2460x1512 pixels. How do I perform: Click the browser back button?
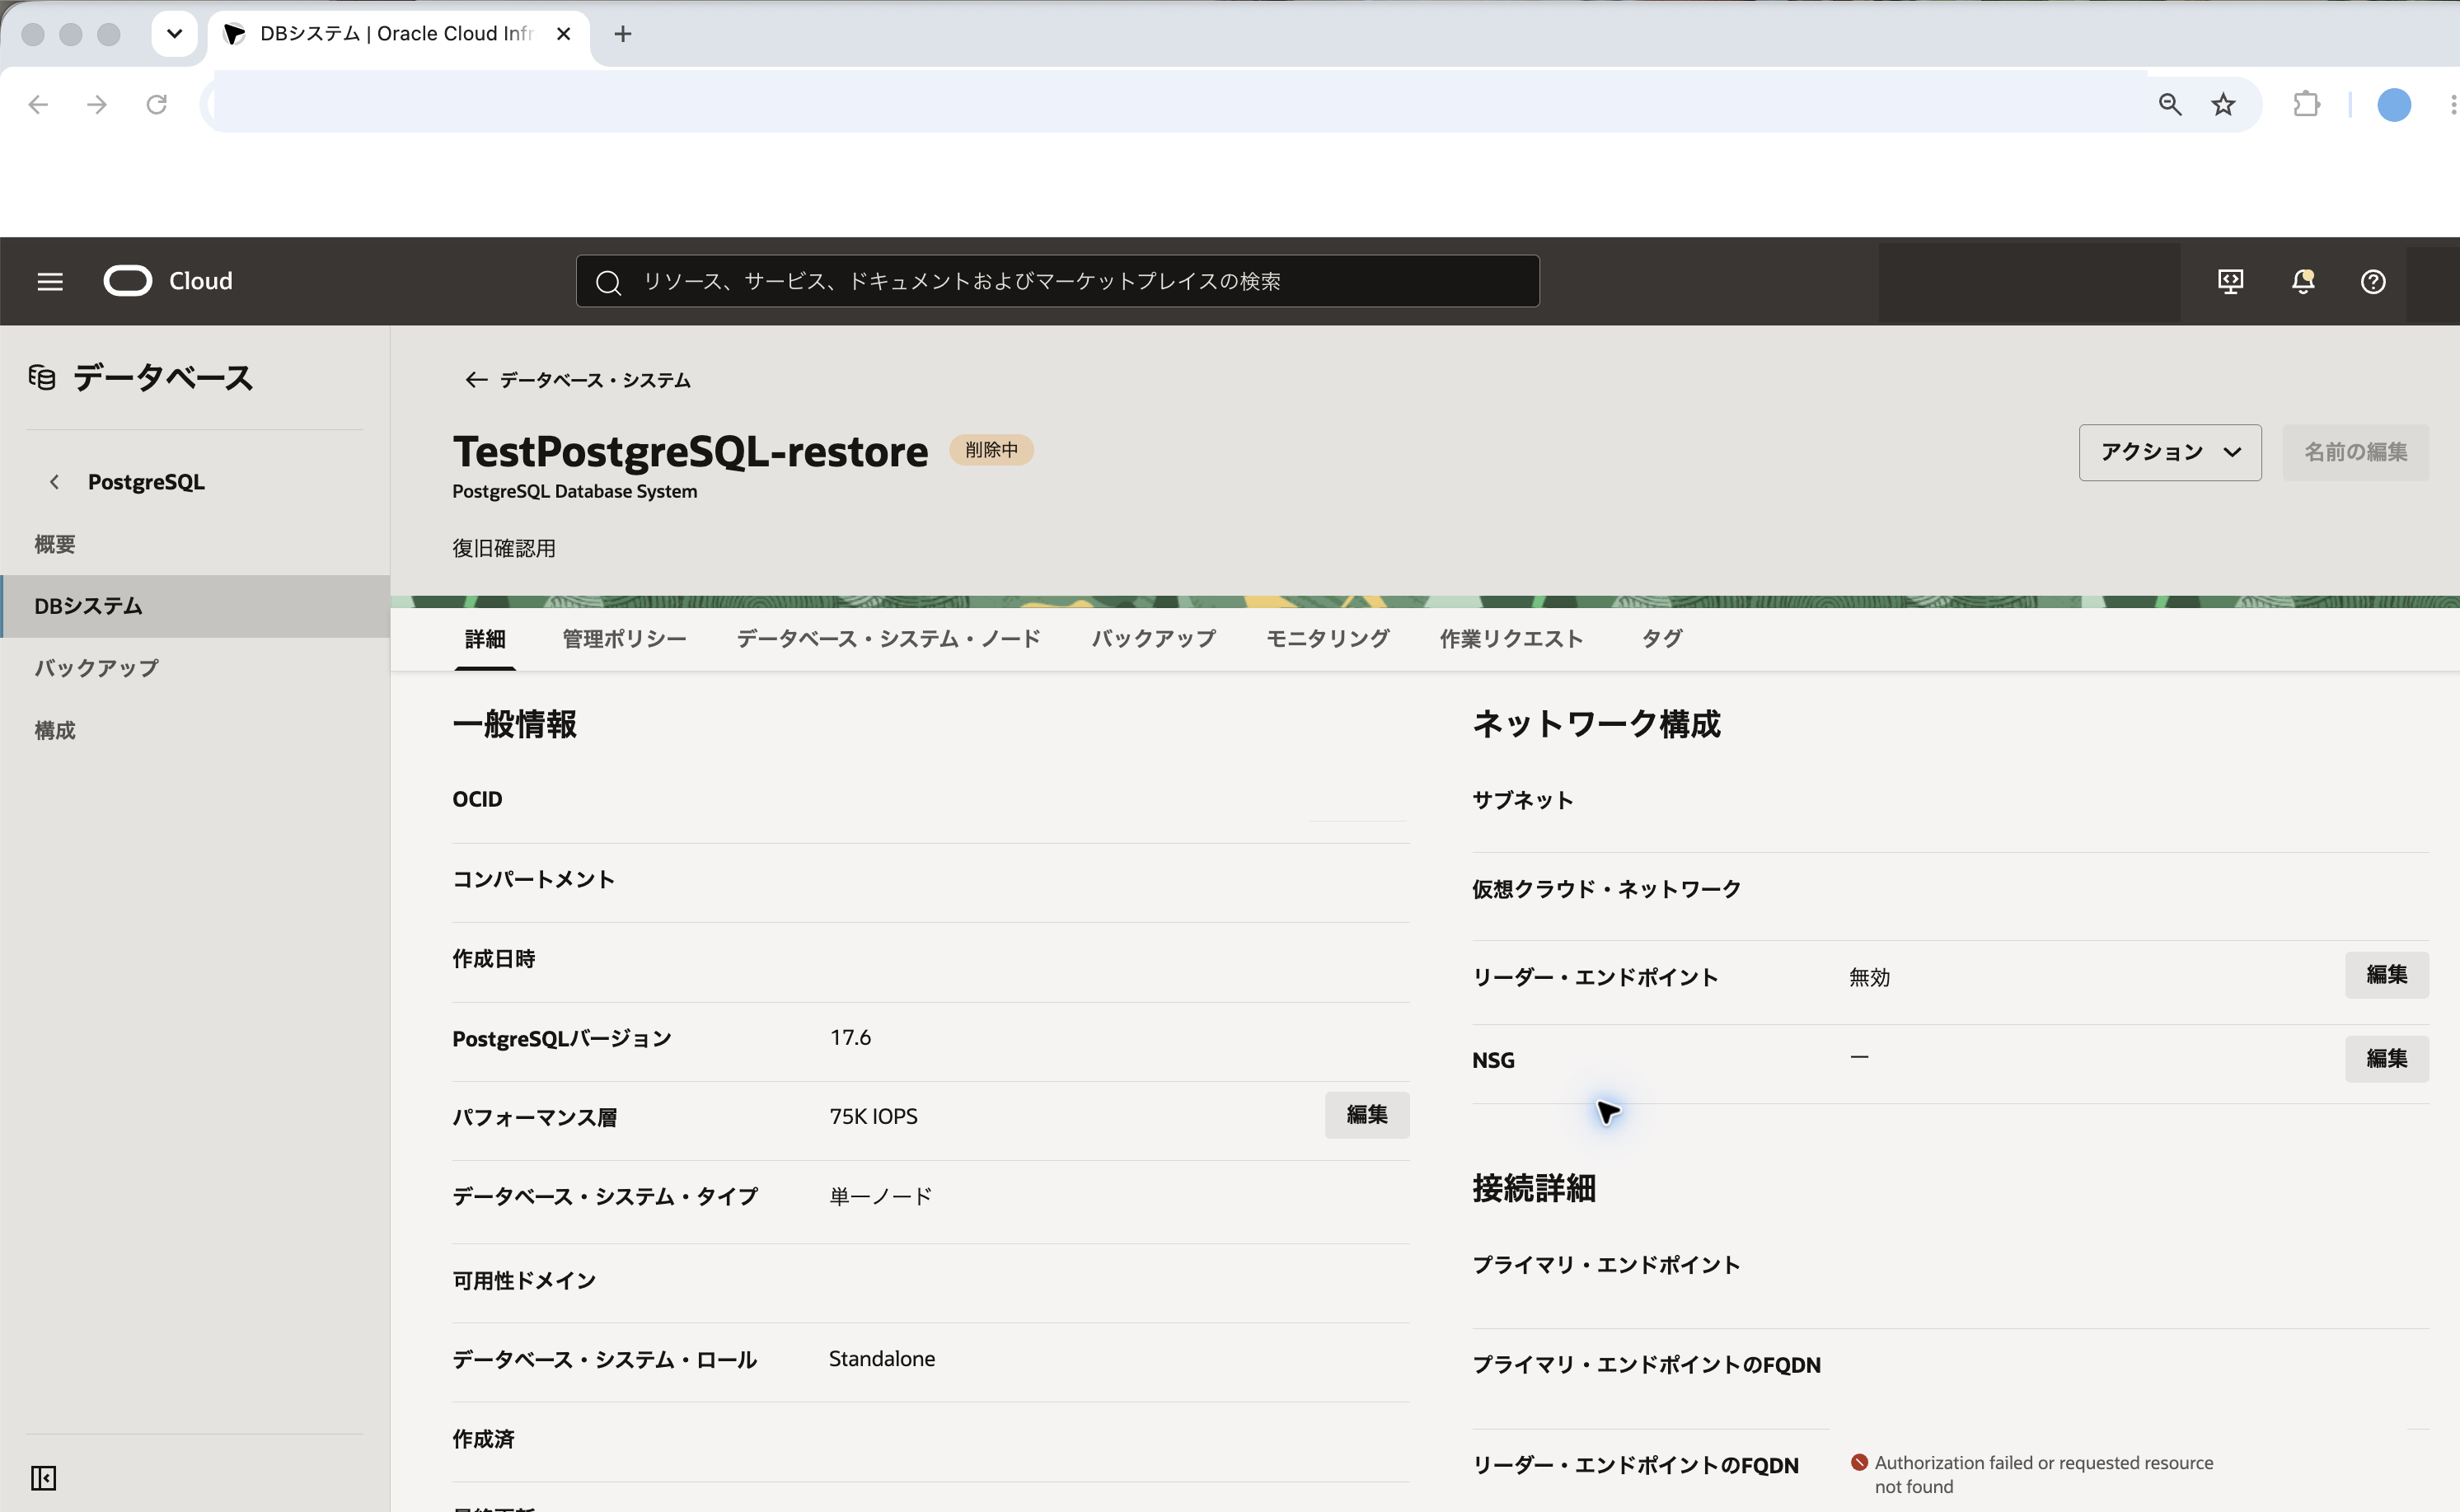[38, 104]
